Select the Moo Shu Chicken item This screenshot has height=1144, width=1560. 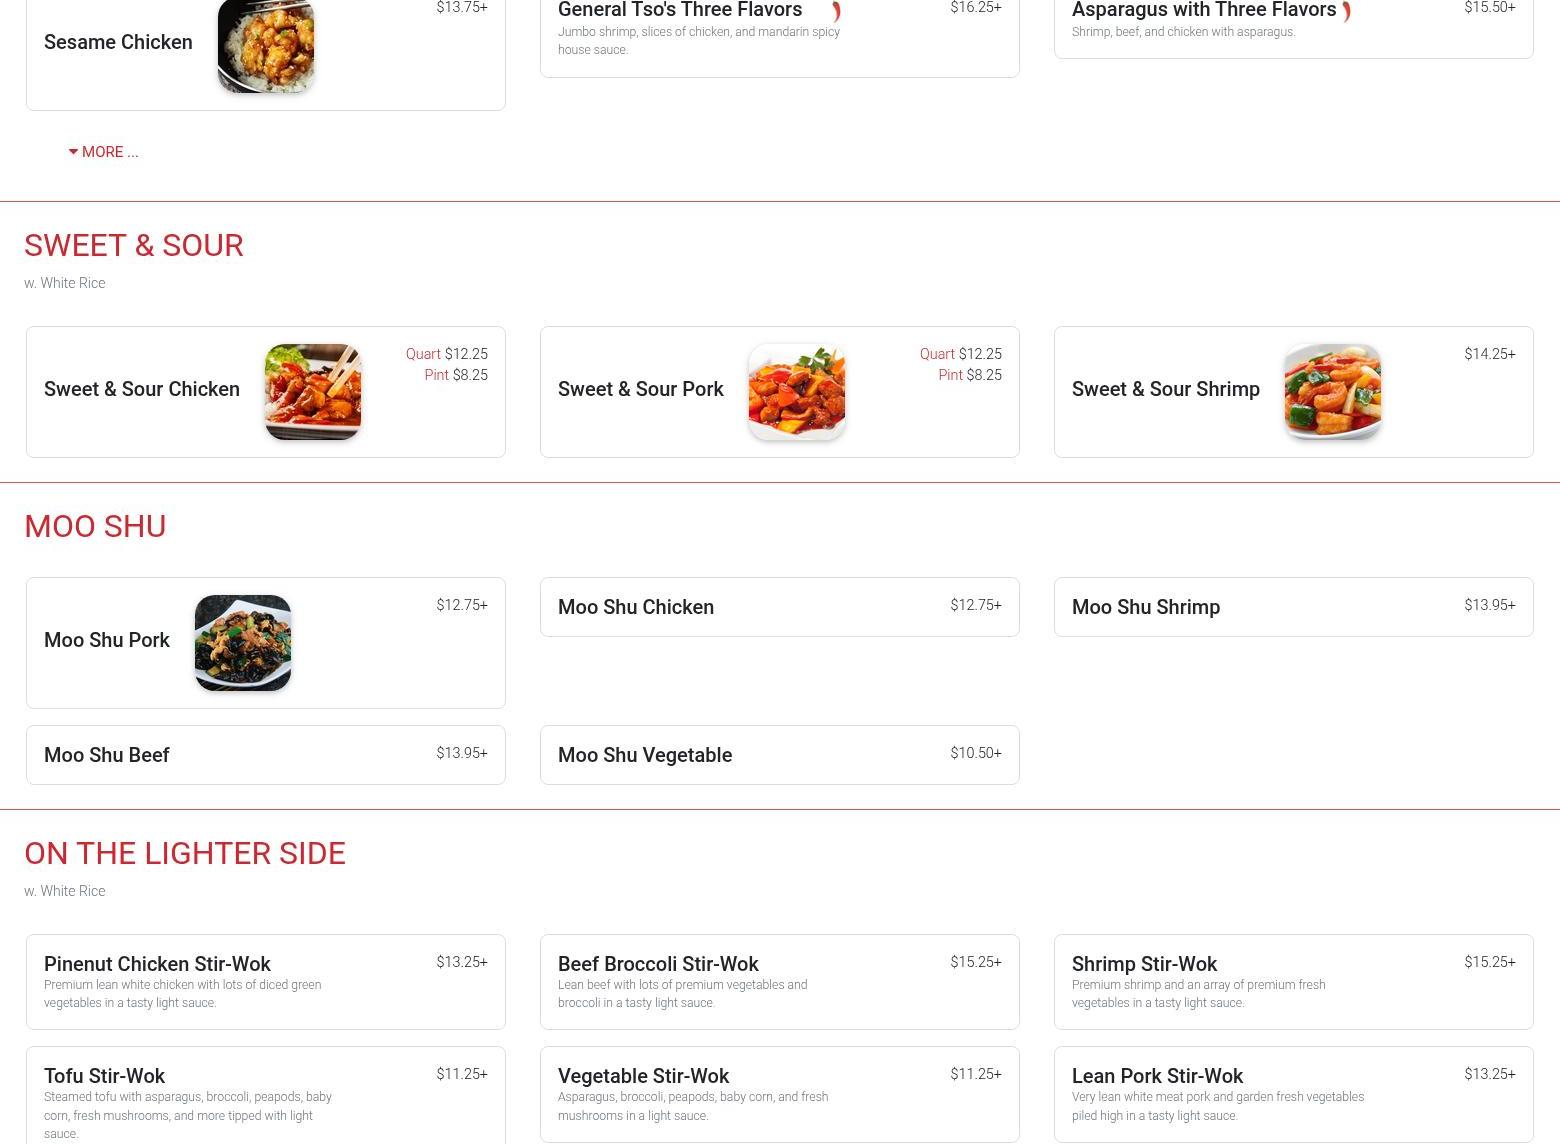[780, 607]
